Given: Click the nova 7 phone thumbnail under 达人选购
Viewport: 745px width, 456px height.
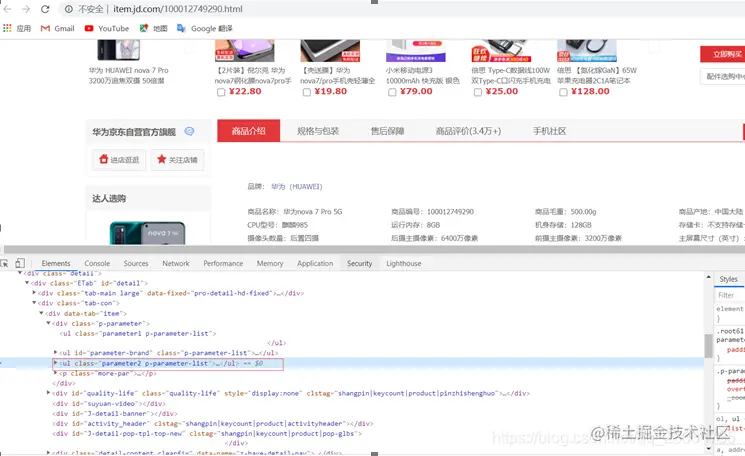Looking at the screenshot, I should pyautogui.click(x=147, y=233).
